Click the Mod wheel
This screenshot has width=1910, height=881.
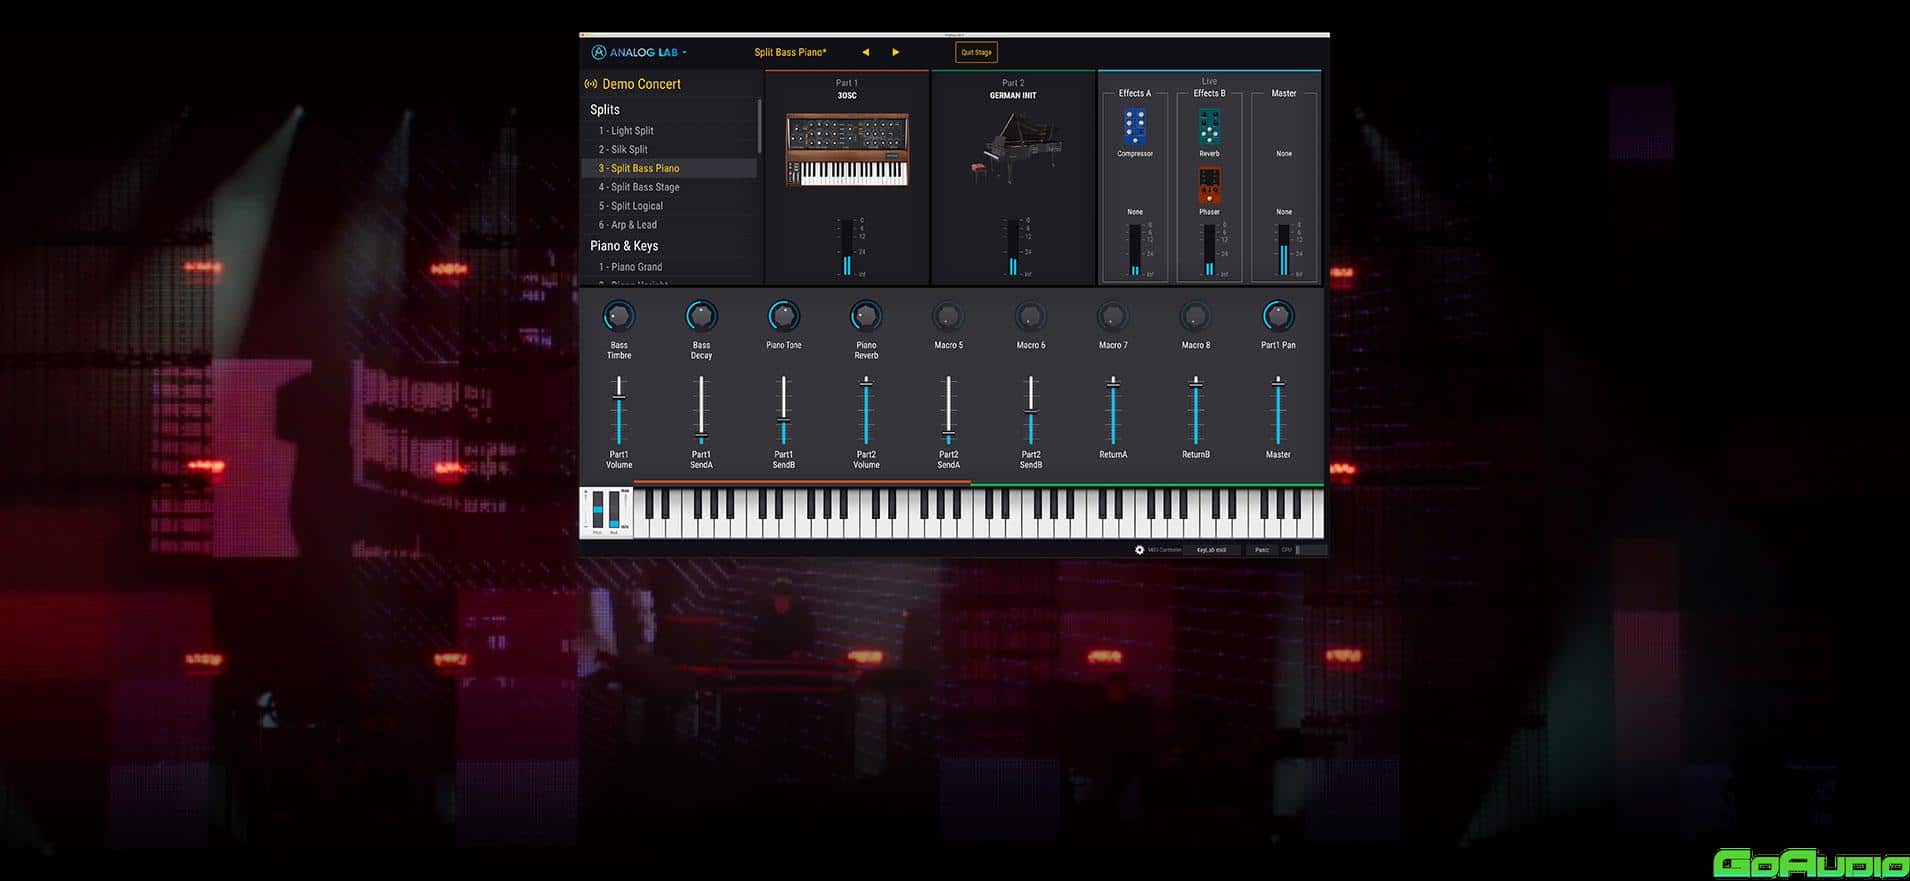click(614, 510)
